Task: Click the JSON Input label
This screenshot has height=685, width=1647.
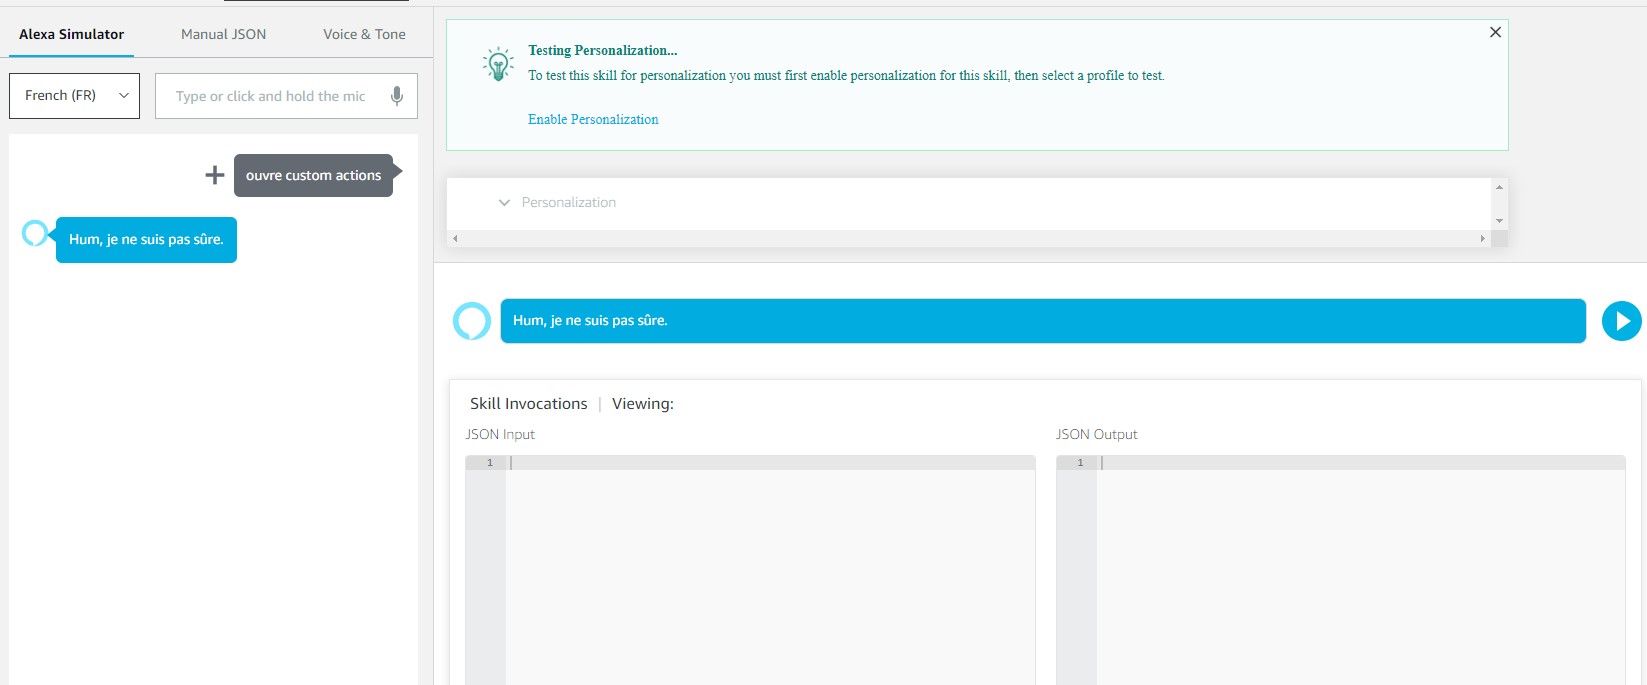Action: click(500, 434)
